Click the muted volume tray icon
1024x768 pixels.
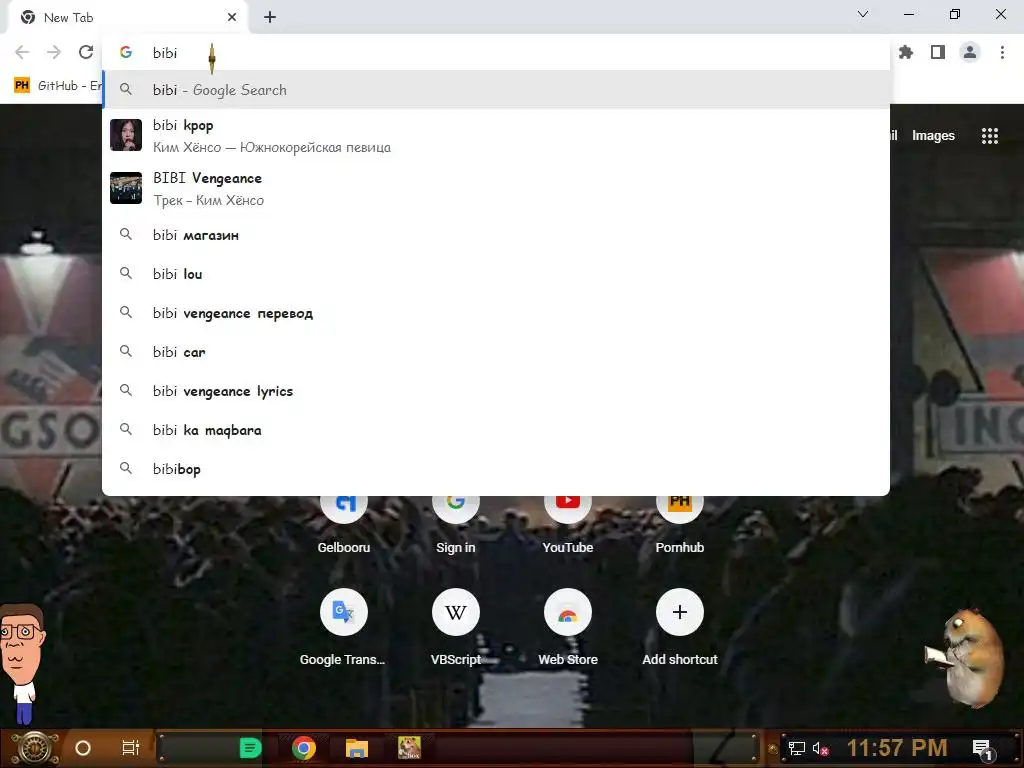pos(820,748)
